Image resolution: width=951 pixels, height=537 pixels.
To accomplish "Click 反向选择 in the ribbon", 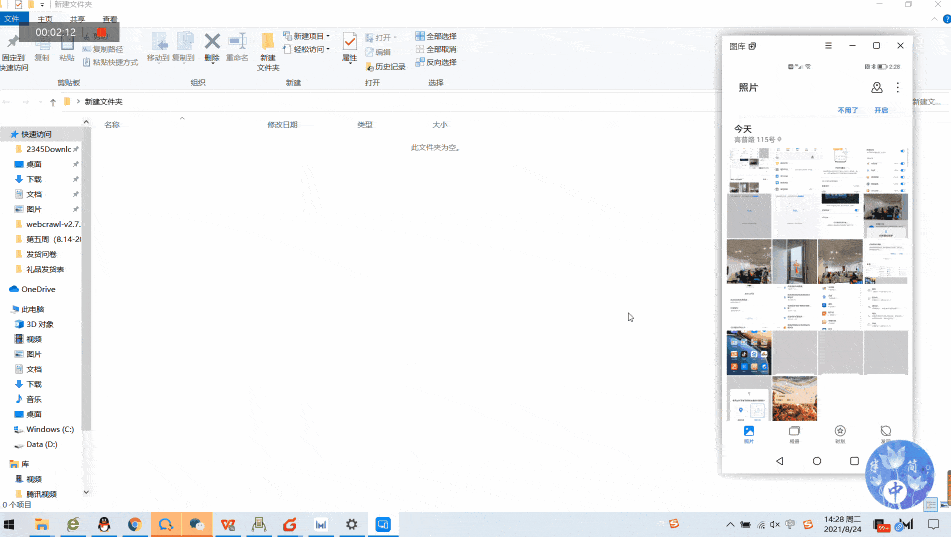I will click(x=436, y=62).
